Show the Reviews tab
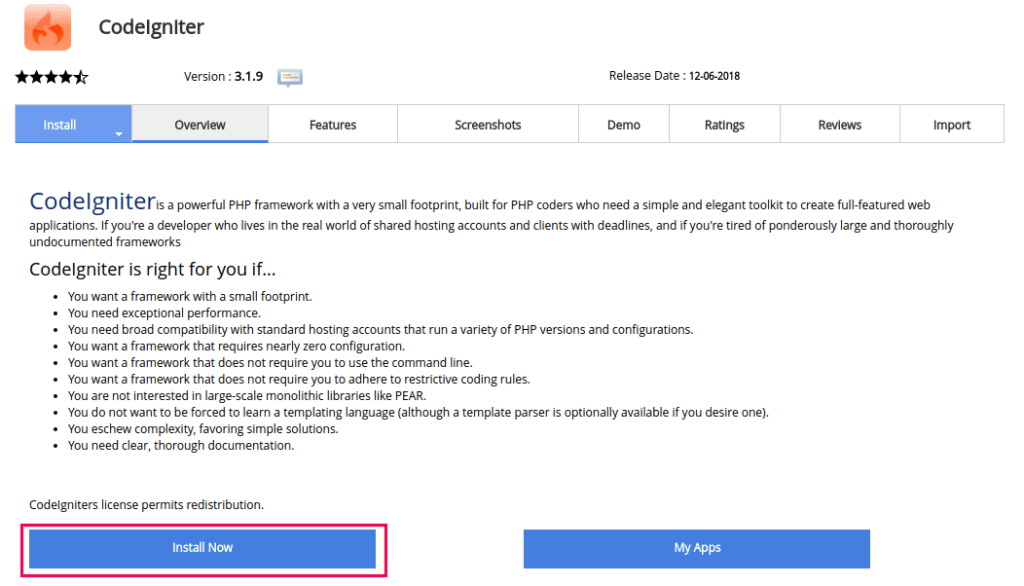Viewport: 1024px width, 586px height. (840, 125)
